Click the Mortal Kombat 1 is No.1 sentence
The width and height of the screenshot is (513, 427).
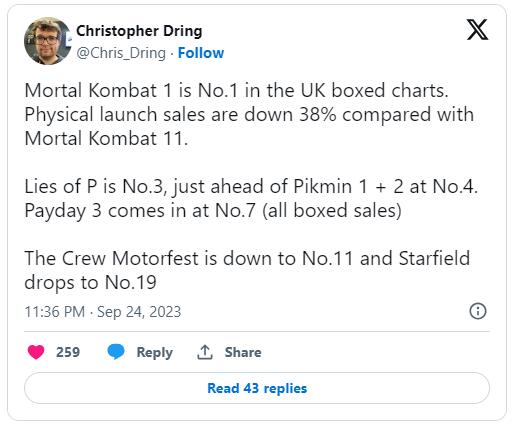pyautogui.click(x=236, y=90)
